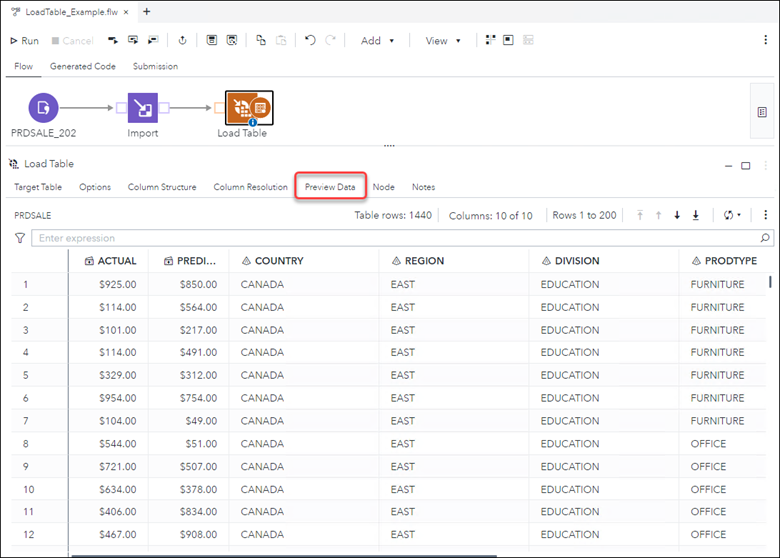Image resolution: width=780 pixels, height=558 pixels.
Task: Minimize the Load Table panel
Action: click(x=728, y=166)
